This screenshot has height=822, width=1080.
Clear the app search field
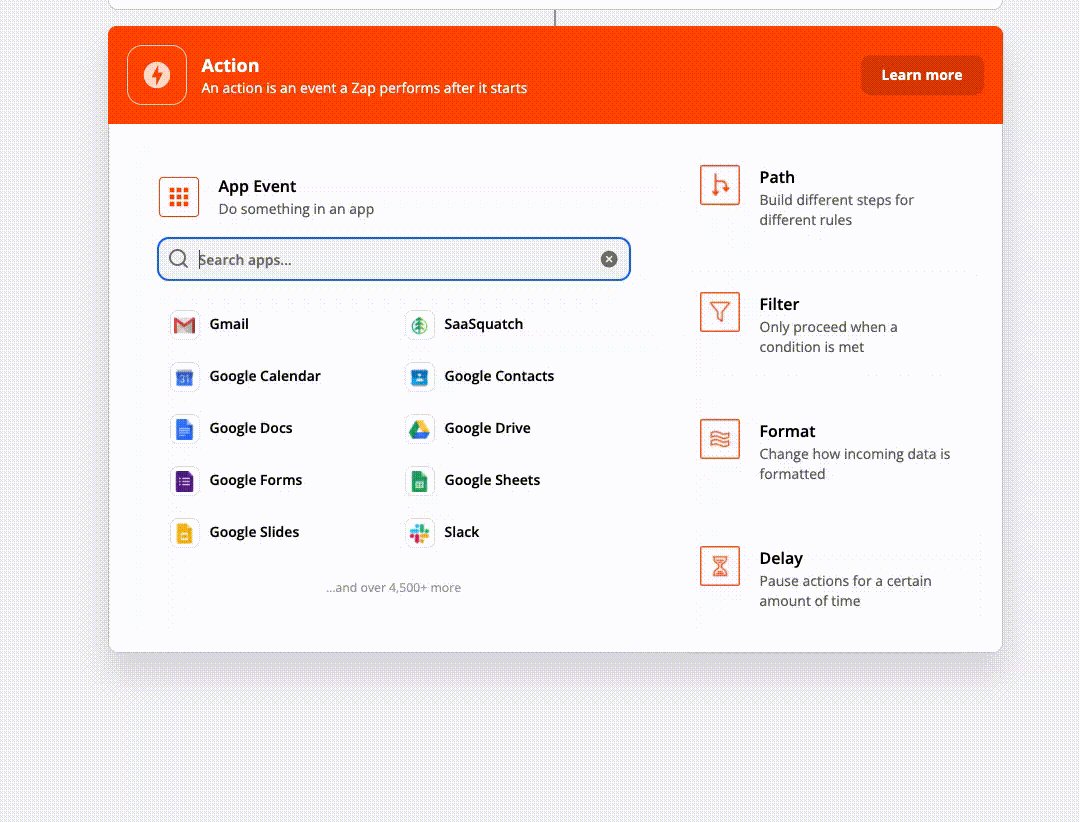609,258
